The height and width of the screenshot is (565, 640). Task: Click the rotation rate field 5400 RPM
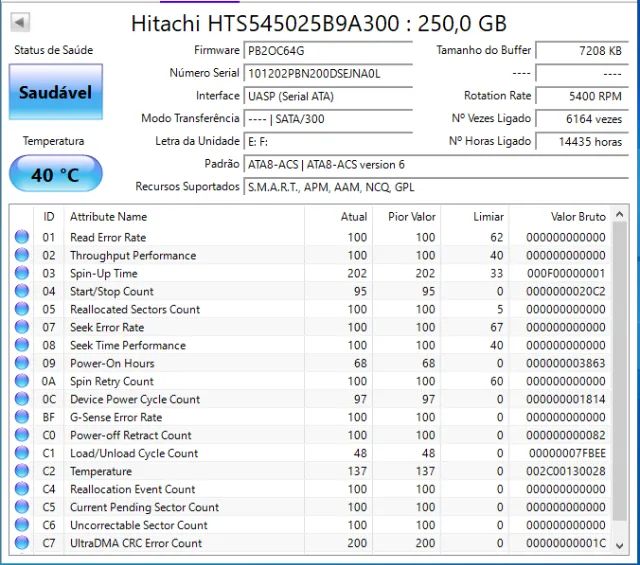(582, 96)
